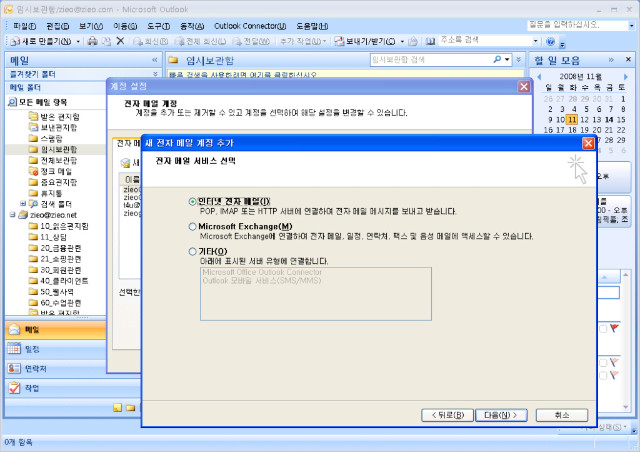The height and width of the screenshot is (452, 640).
Task: Click the 질문을 입력하십시오 help box
Action: point(577,25)
